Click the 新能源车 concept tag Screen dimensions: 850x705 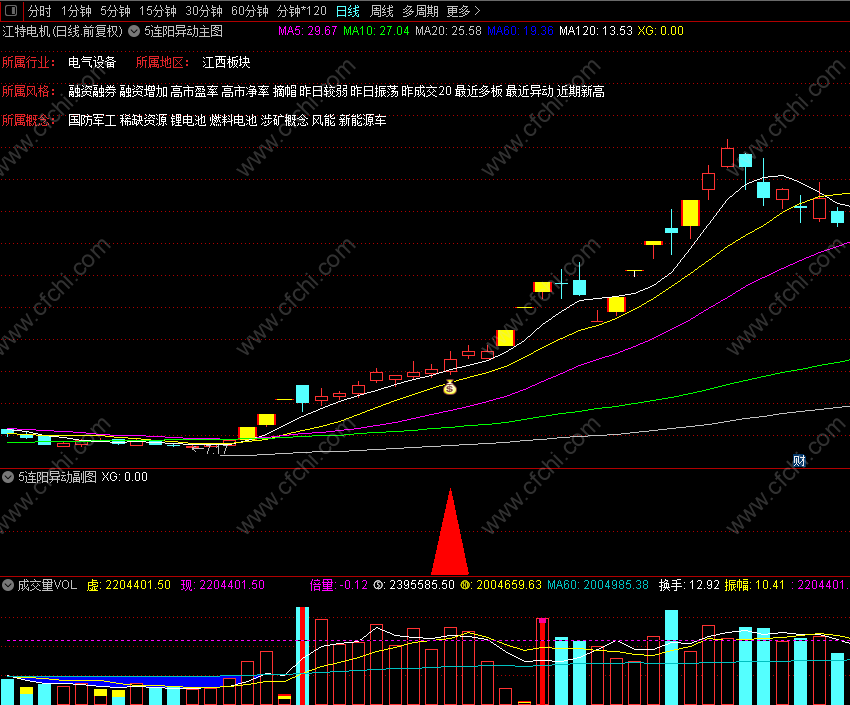362,120
